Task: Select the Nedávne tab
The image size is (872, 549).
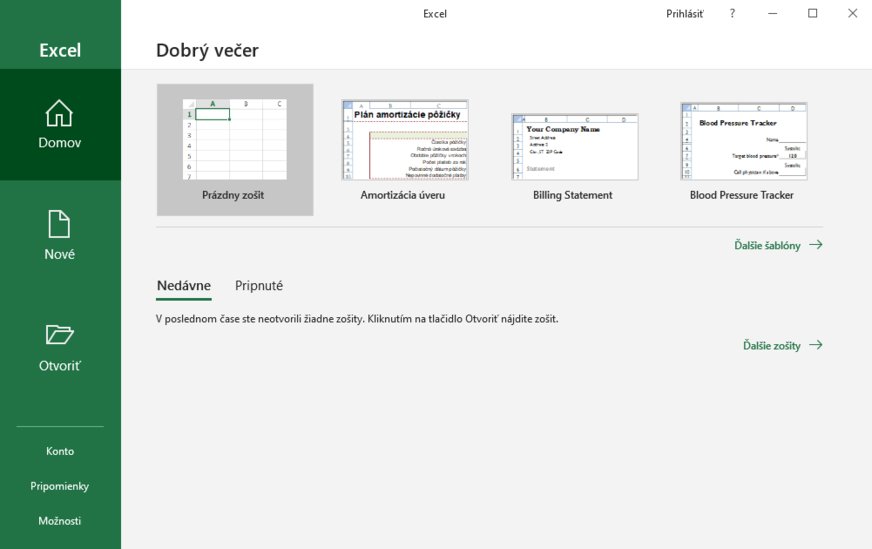Action: [184, 286]
